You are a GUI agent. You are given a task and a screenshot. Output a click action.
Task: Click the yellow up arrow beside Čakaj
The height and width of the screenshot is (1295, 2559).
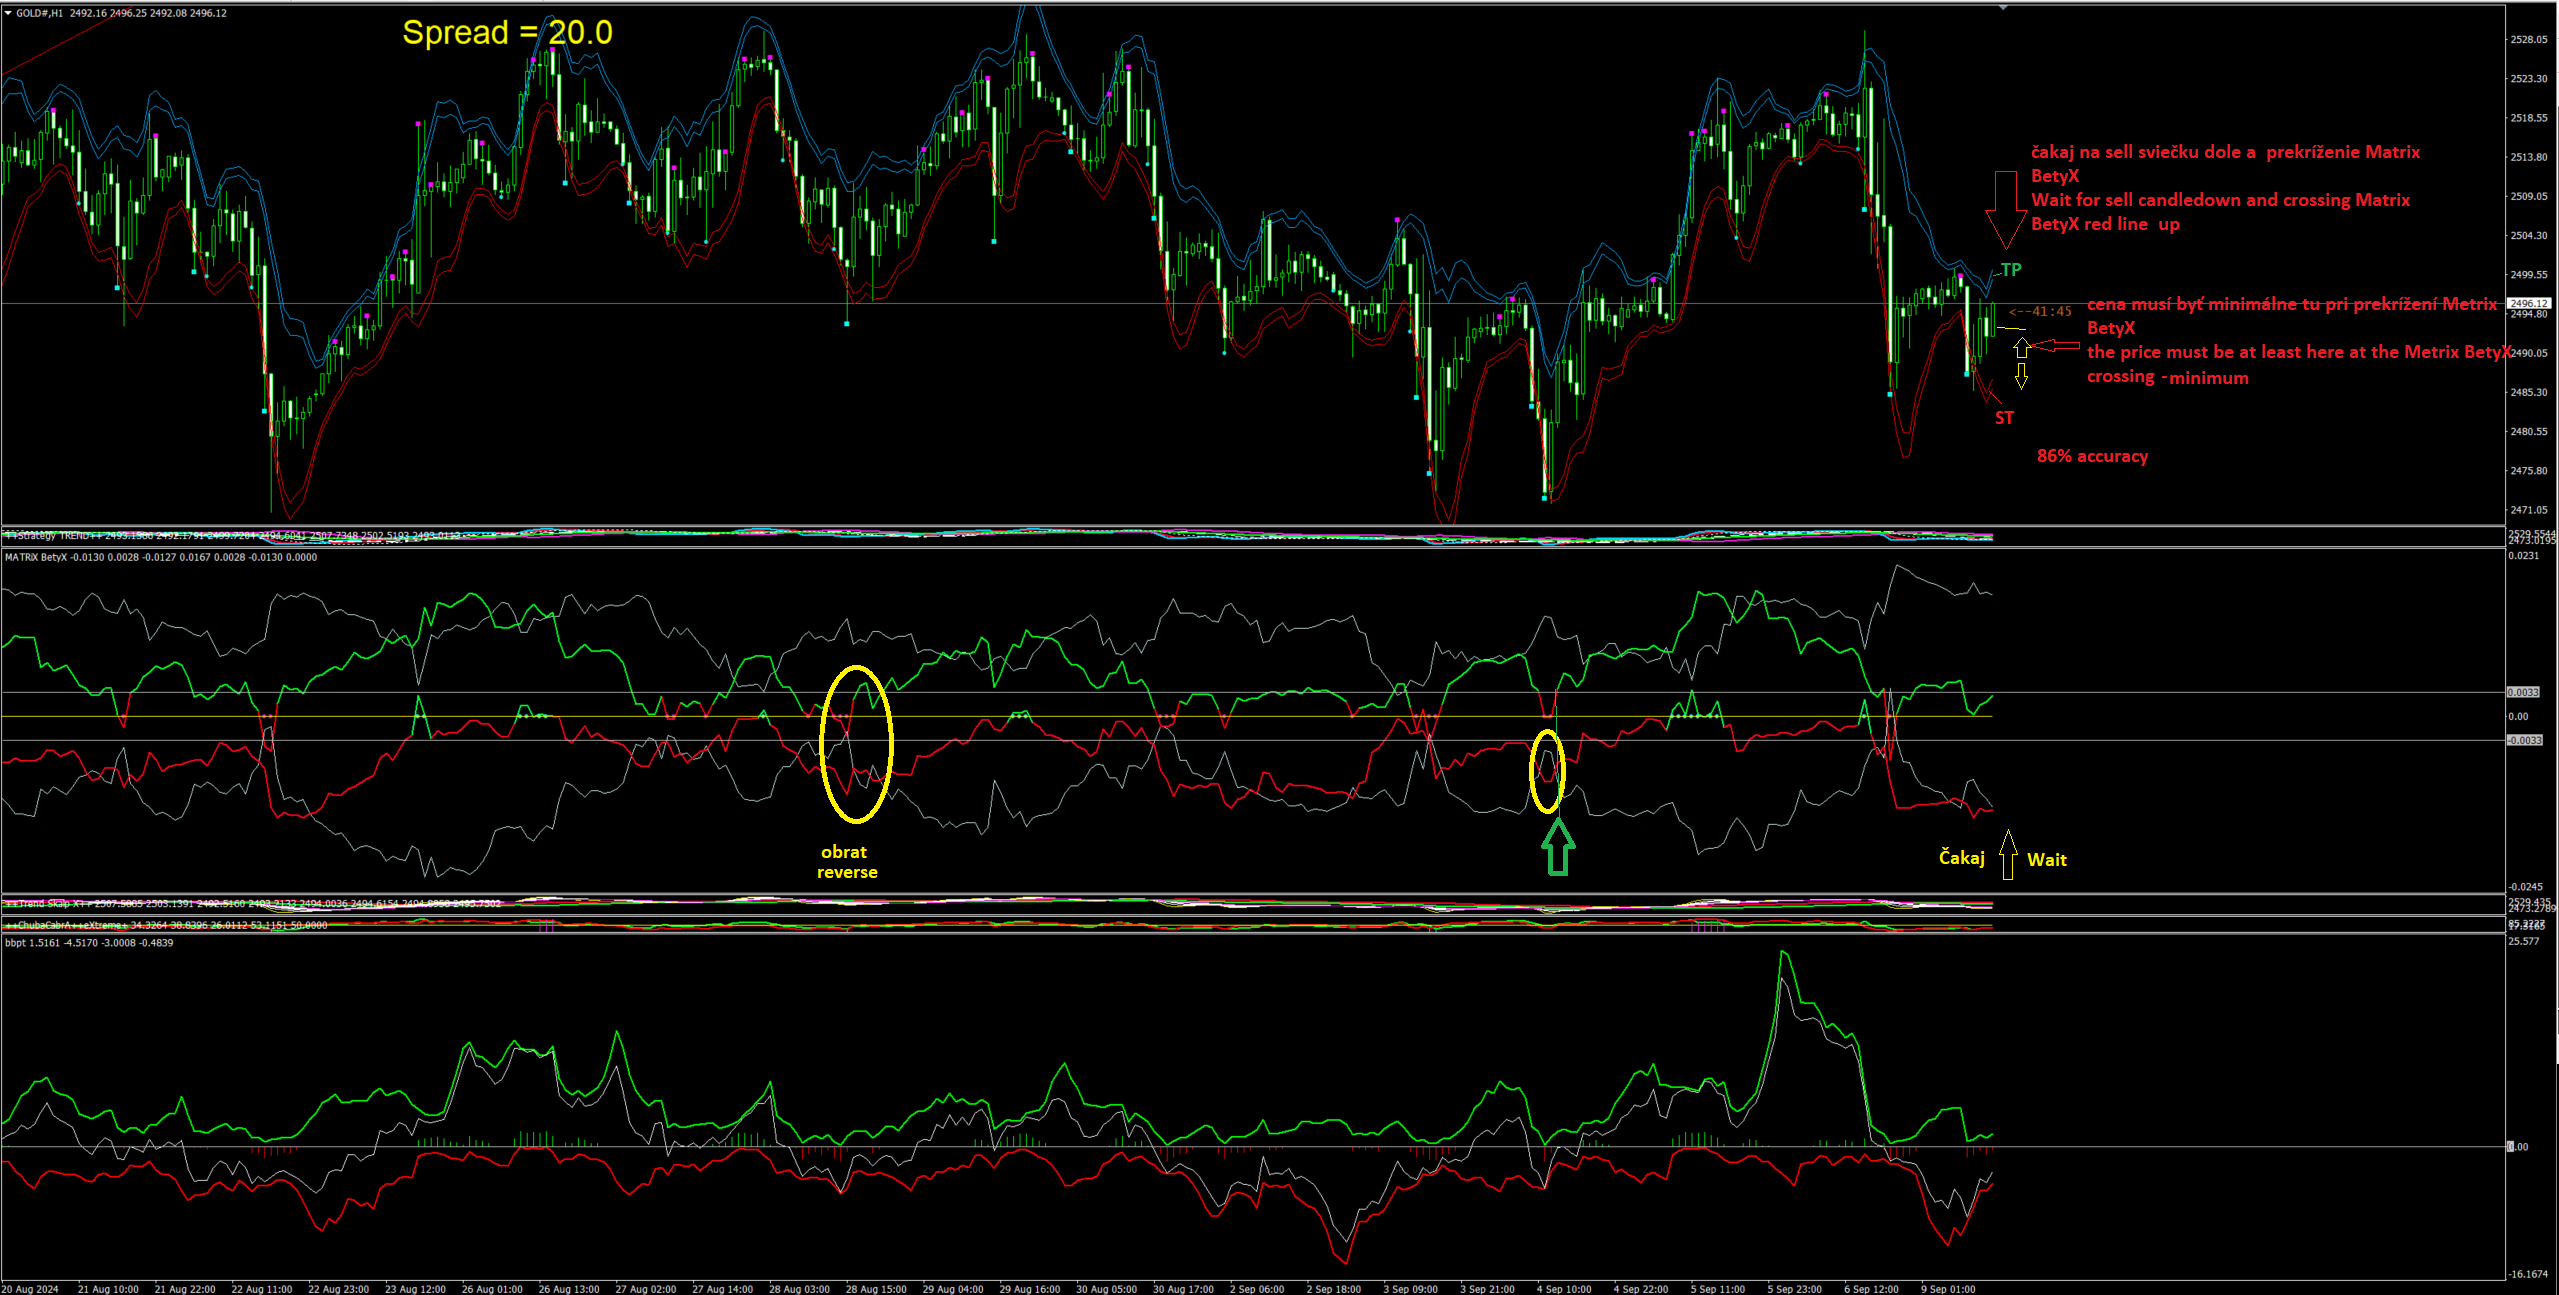(2007, 855)
